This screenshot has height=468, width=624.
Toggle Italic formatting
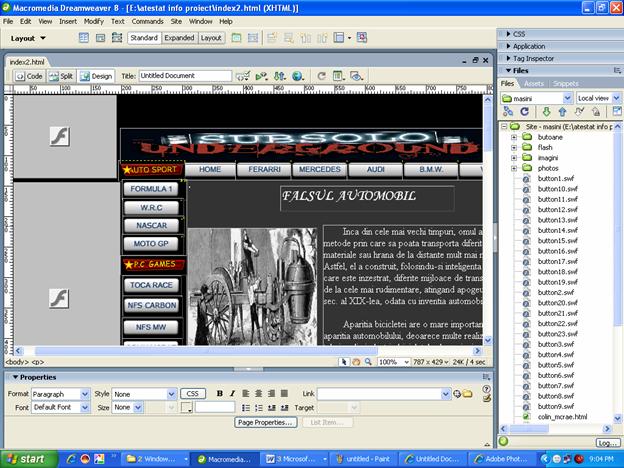click(x=232, y=394)
